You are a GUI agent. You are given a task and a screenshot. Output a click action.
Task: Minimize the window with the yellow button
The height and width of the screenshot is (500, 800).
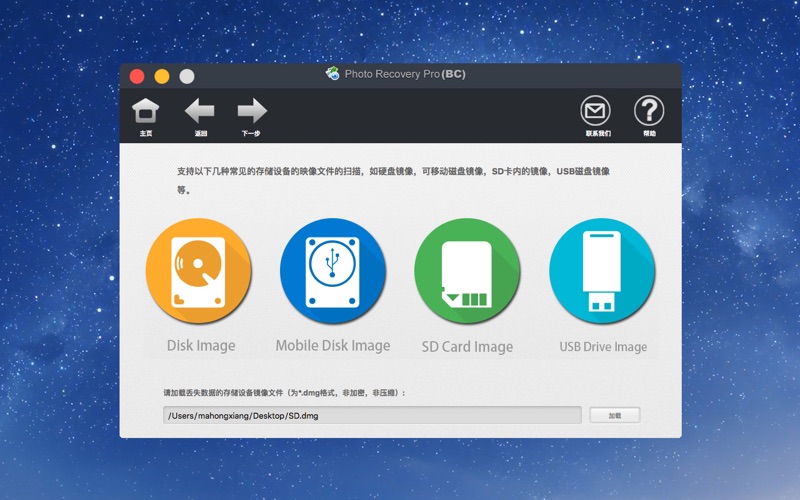(161, 76)
